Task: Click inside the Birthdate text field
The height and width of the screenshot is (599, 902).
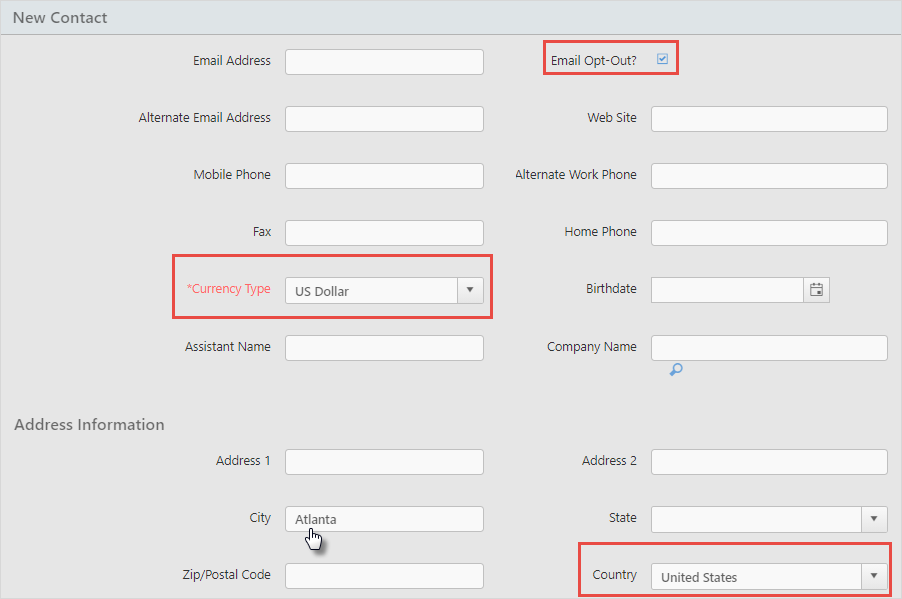Action: pyautogui.click(x=727, y=290)
